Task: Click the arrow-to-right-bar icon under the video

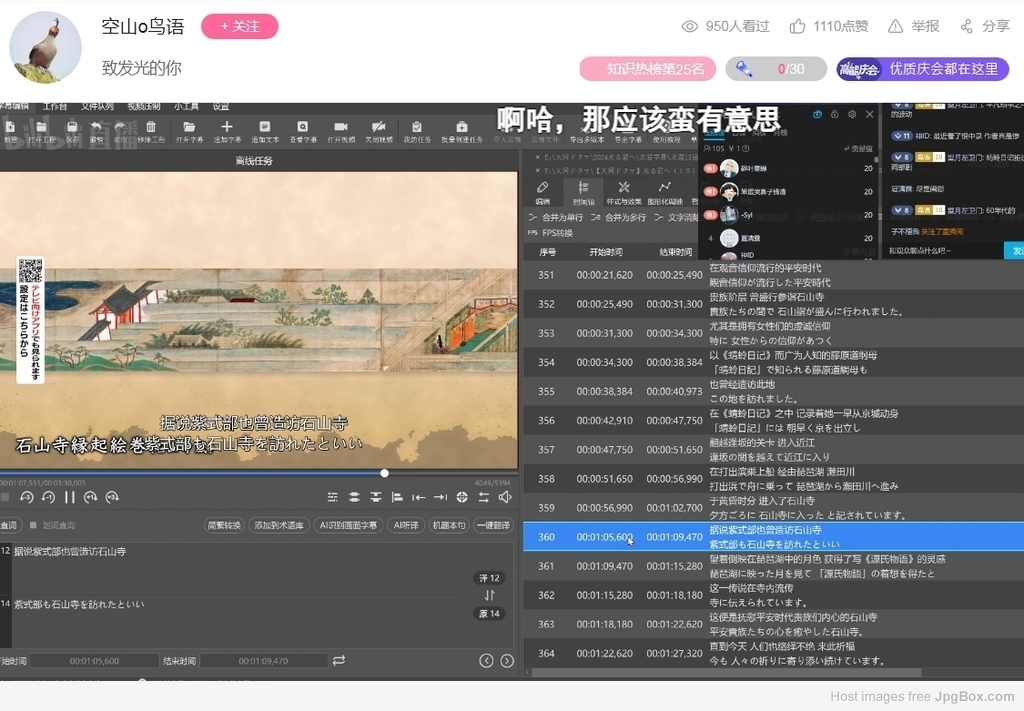Action: (440, 498)
